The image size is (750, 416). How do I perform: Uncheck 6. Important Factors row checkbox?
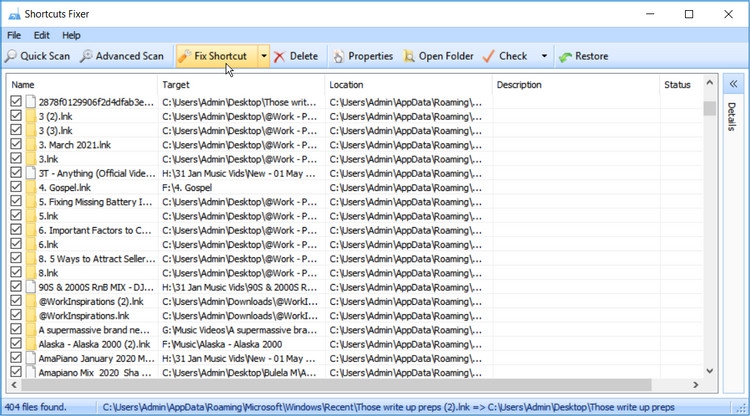16,230
